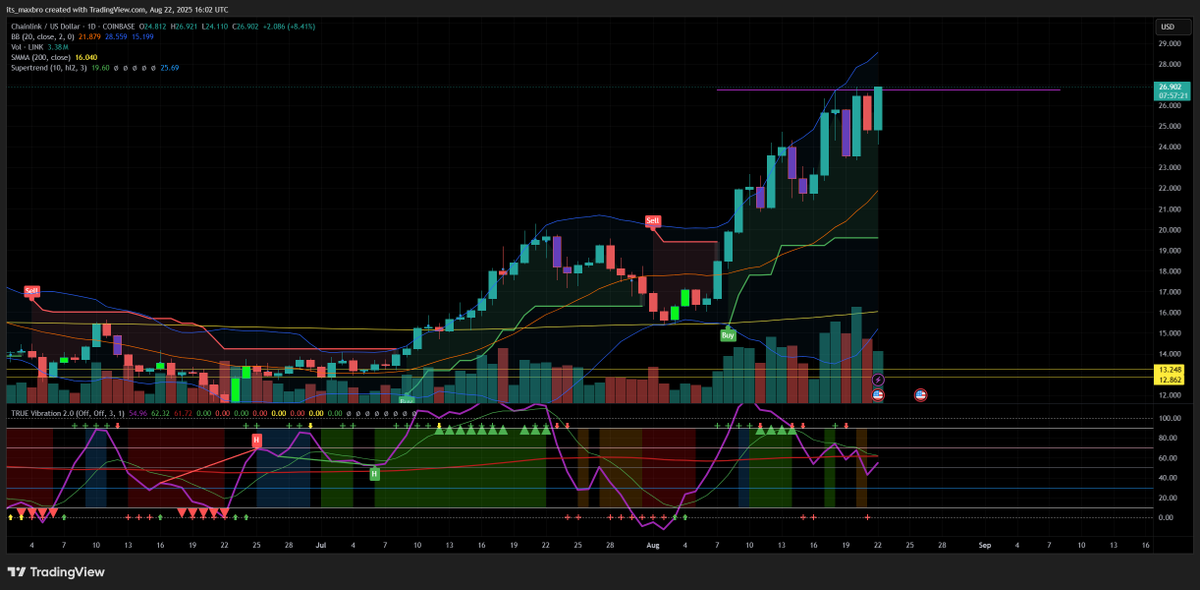Select the Vol · LINK indicator legend
Screen dimensions: 1200x590
(27, 46)
